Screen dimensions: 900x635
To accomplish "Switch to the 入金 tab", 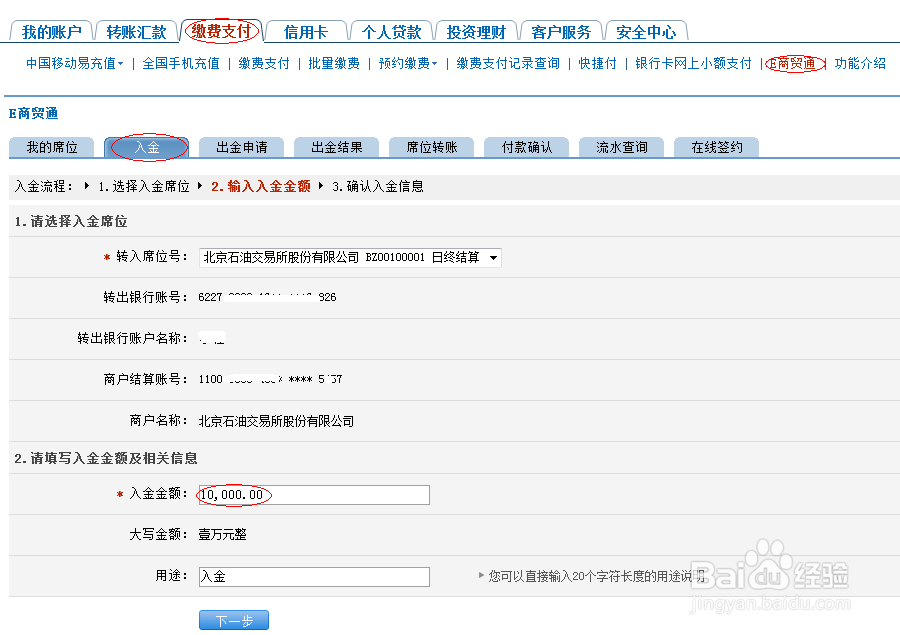I will point(146,146).
